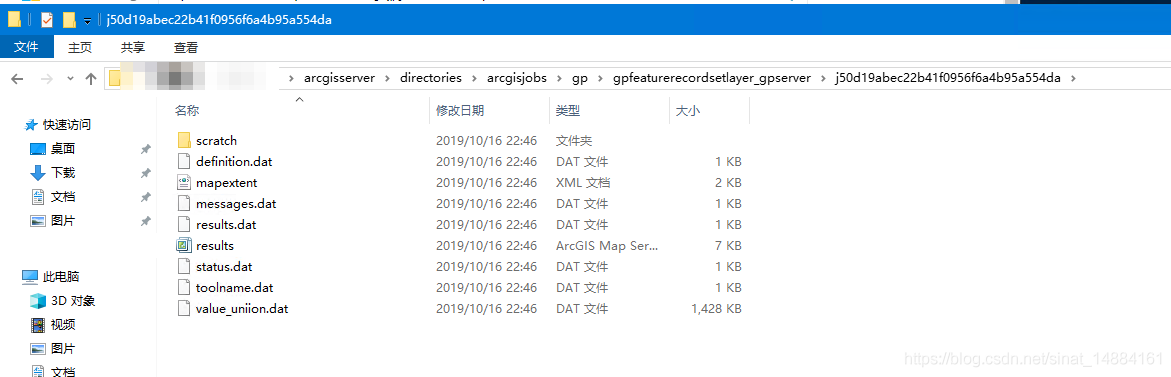Image resolution: width=1171 pixels, height=377 pixels.
Task: Click the Quick Access star icon
Action: [x=31, y=125]
